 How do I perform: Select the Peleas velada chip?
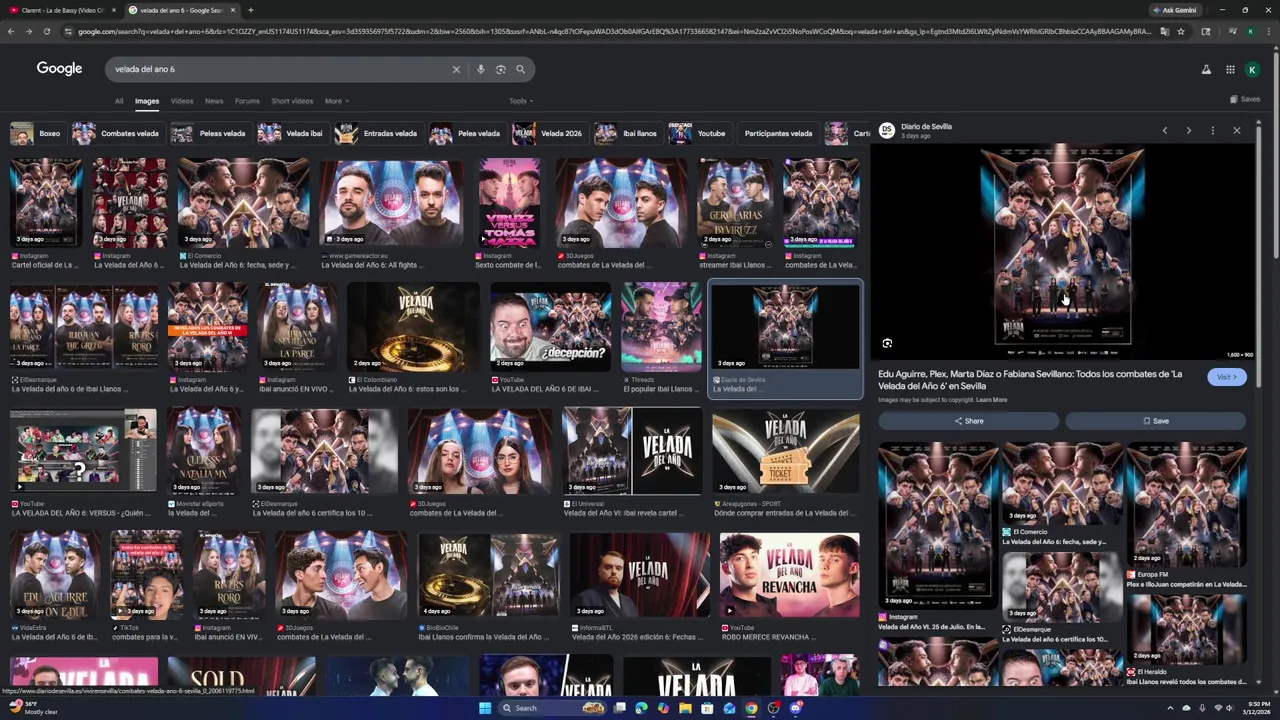pos(209,133)
